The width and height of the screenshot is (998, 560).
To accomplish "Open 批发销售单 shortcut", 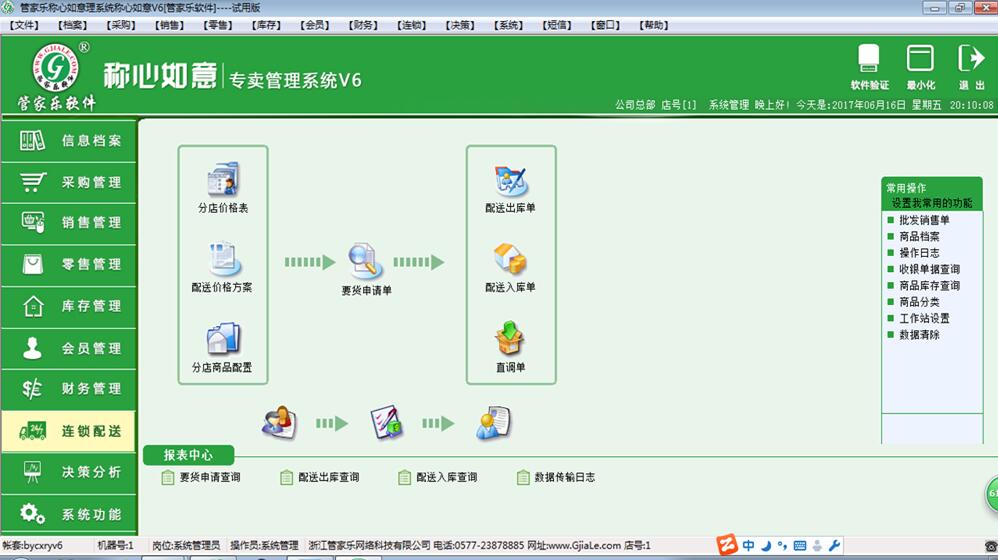I will click(x=924, y=220).
